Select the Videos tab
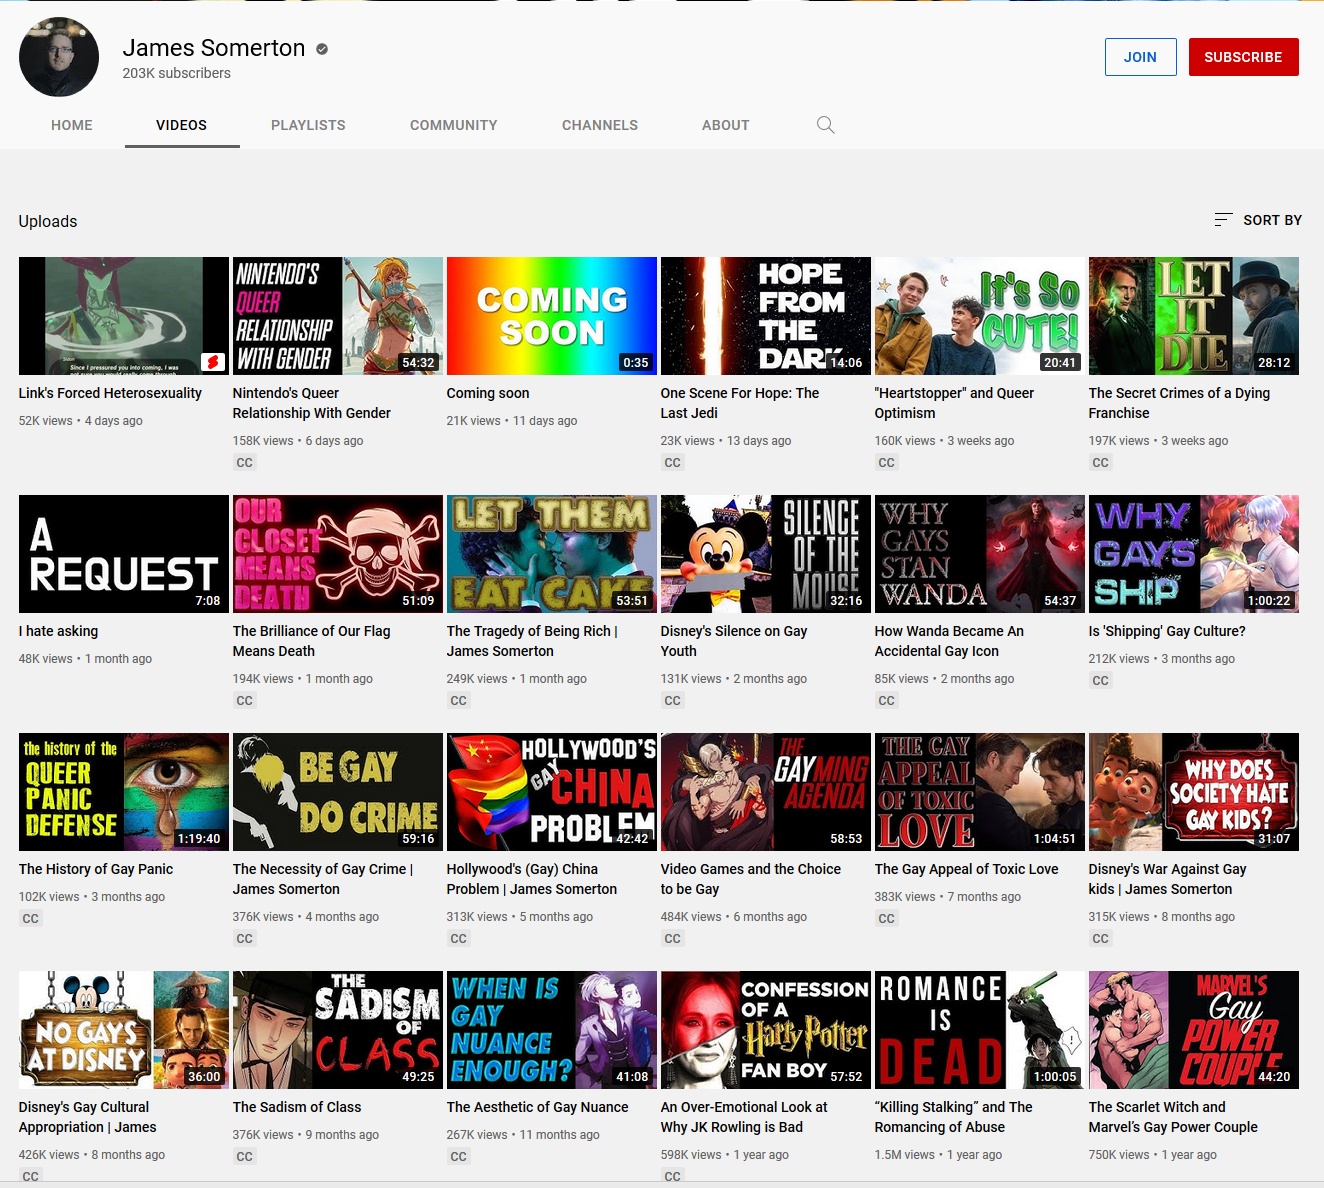 click(x=182, y=125)
